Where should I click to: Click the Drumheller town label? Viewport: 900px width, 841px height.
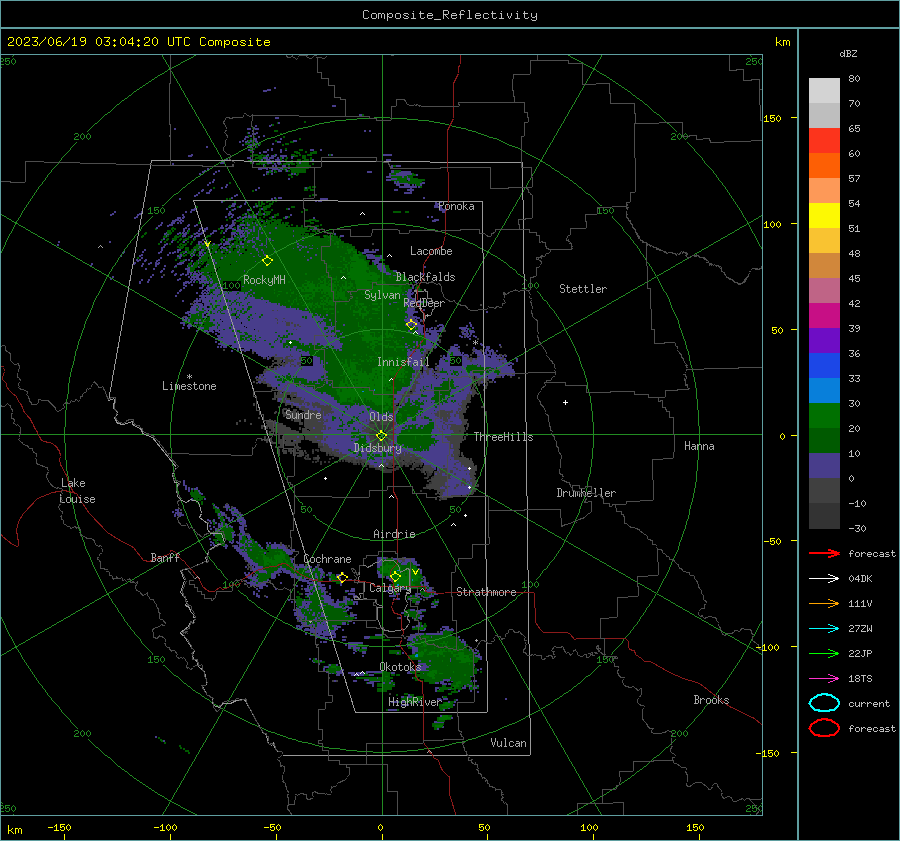(586, 493)
